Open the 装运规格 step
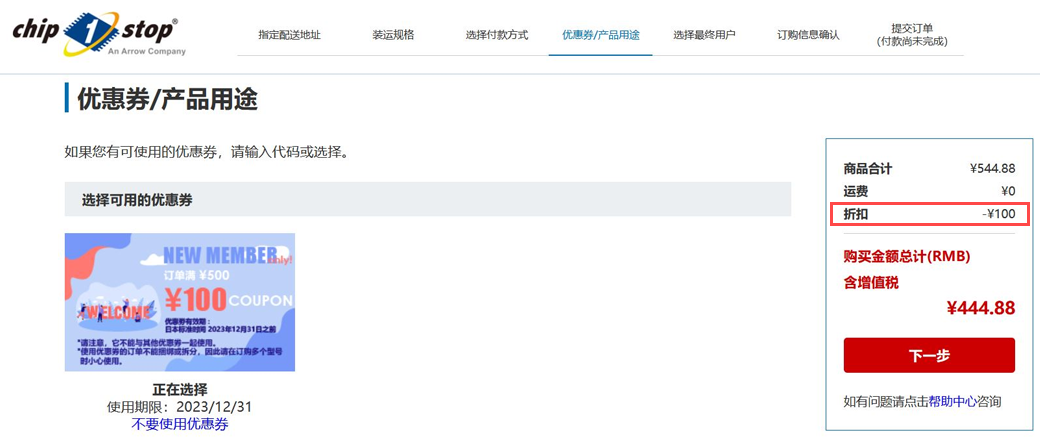Viewport: 1040px width, 446px height. click(x=393, y=35)
